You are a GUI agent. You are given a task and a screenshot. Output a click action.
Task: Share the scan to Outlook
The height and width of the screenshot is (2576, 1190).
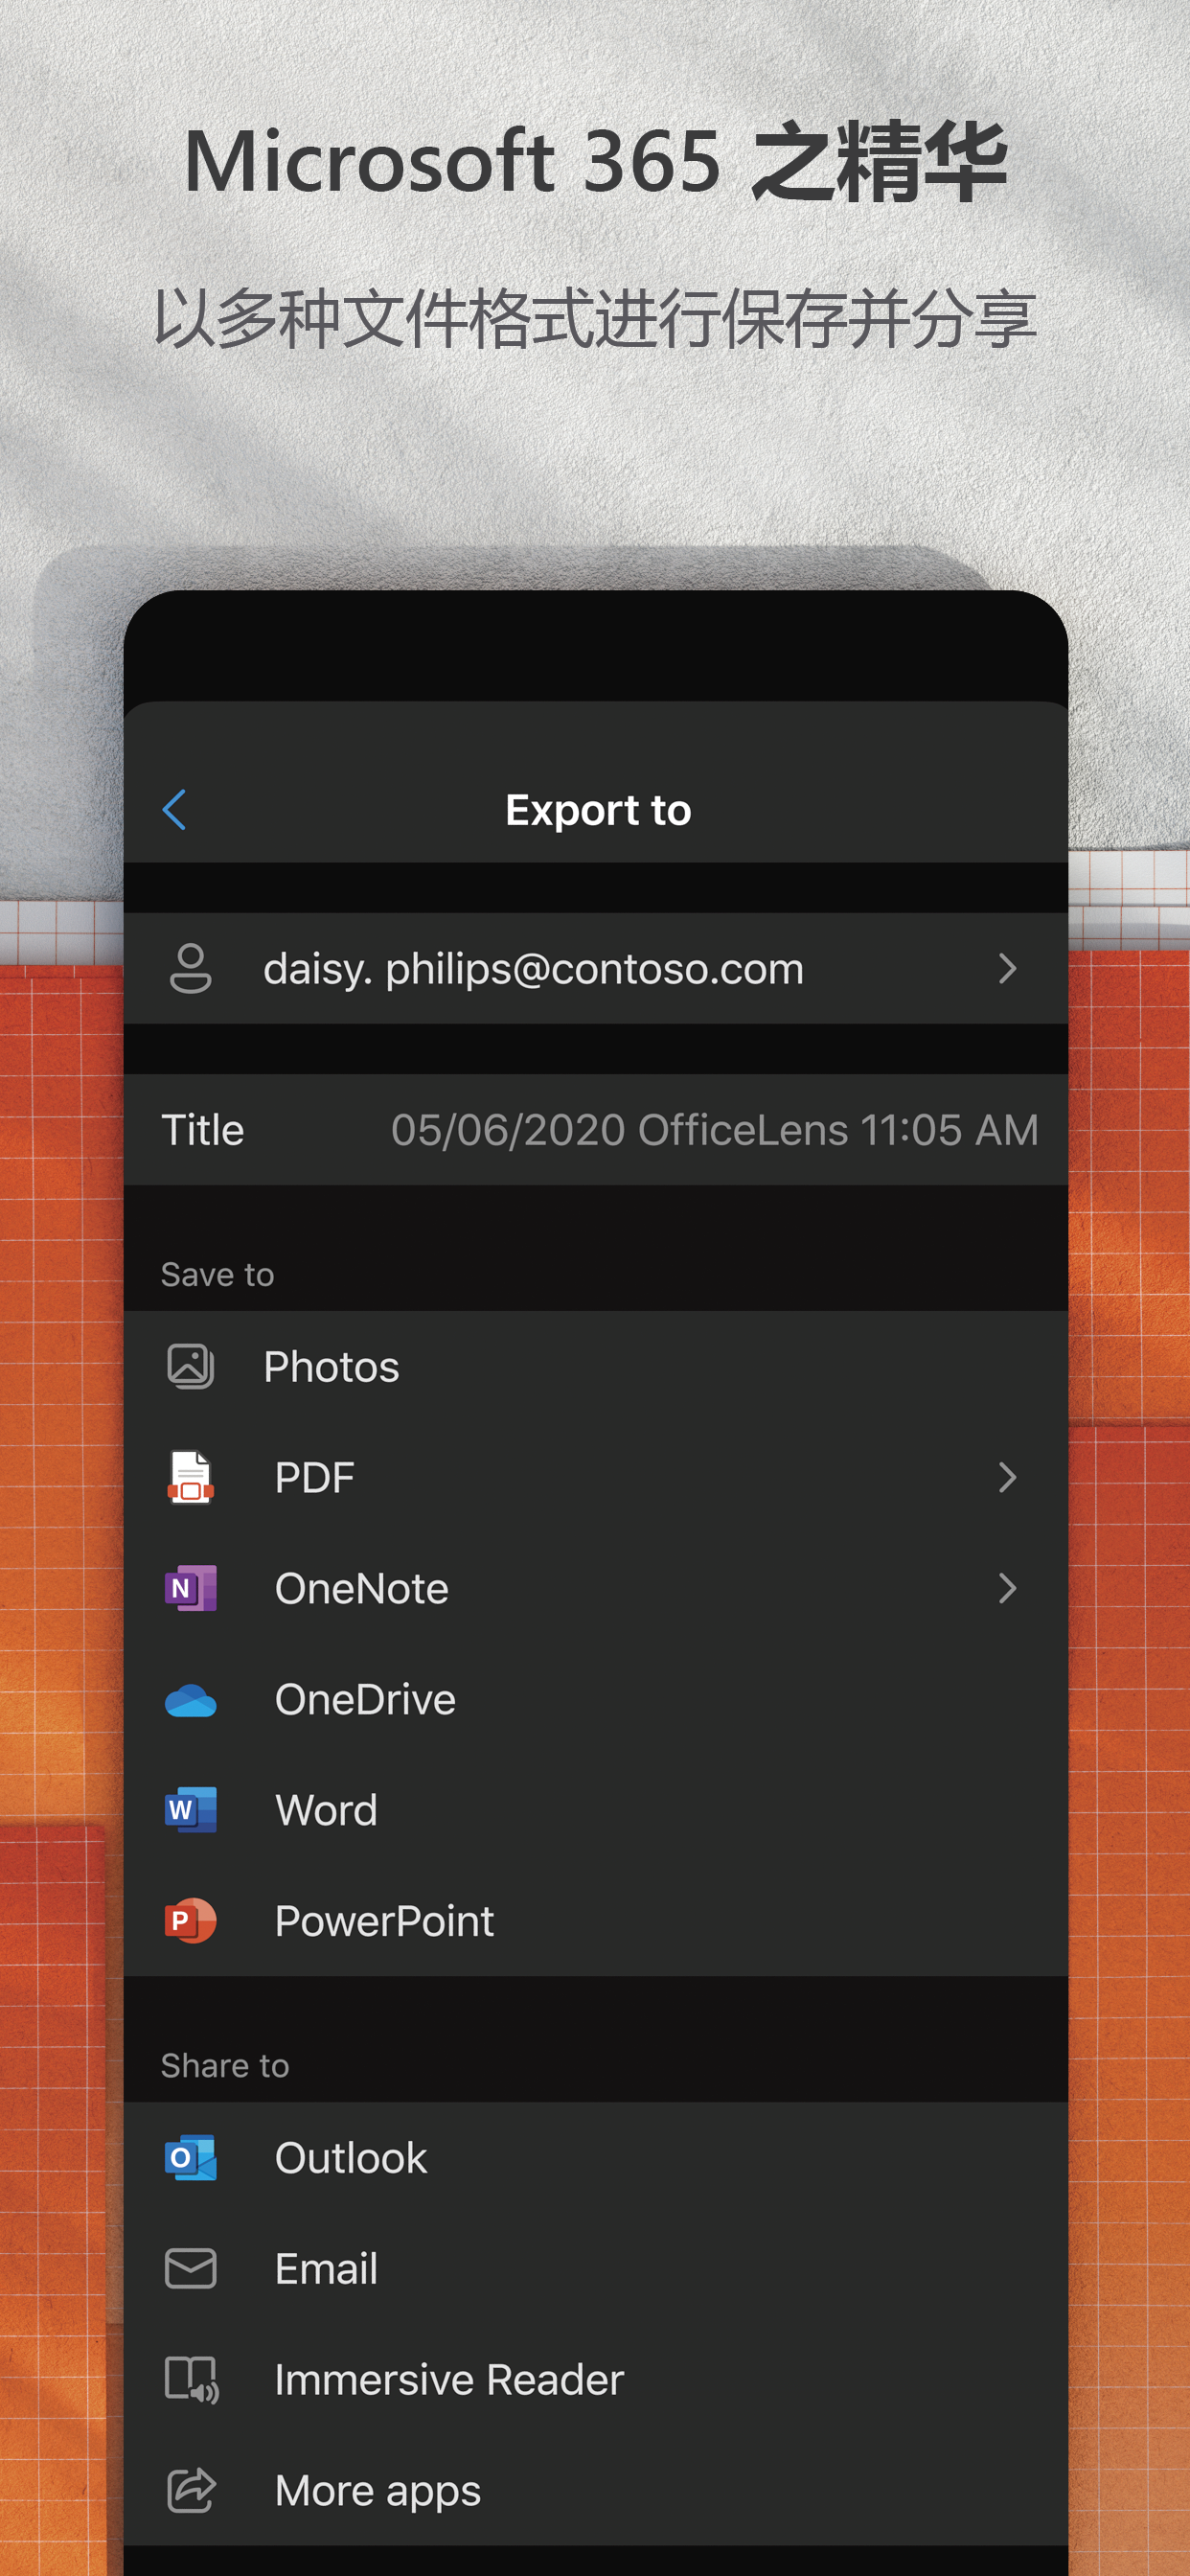pos(596,2158)
